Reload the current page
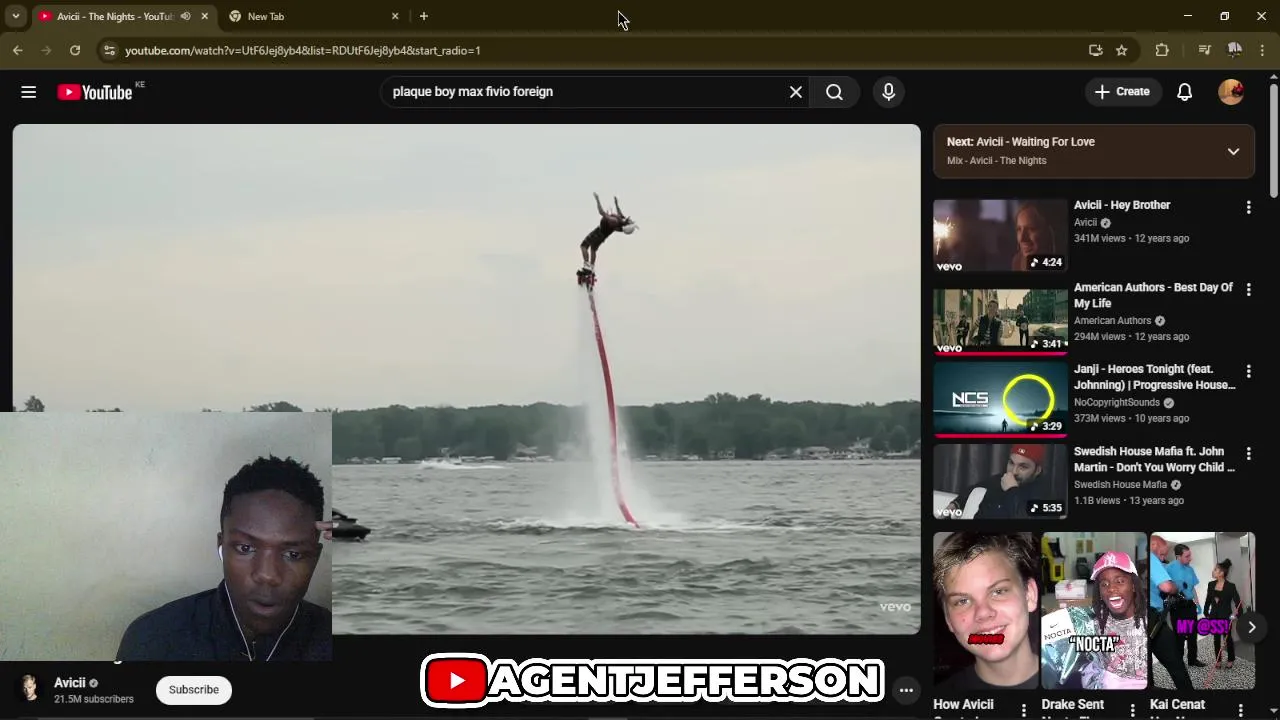Viewport: 1280px width, 720px height. [75, 50]
